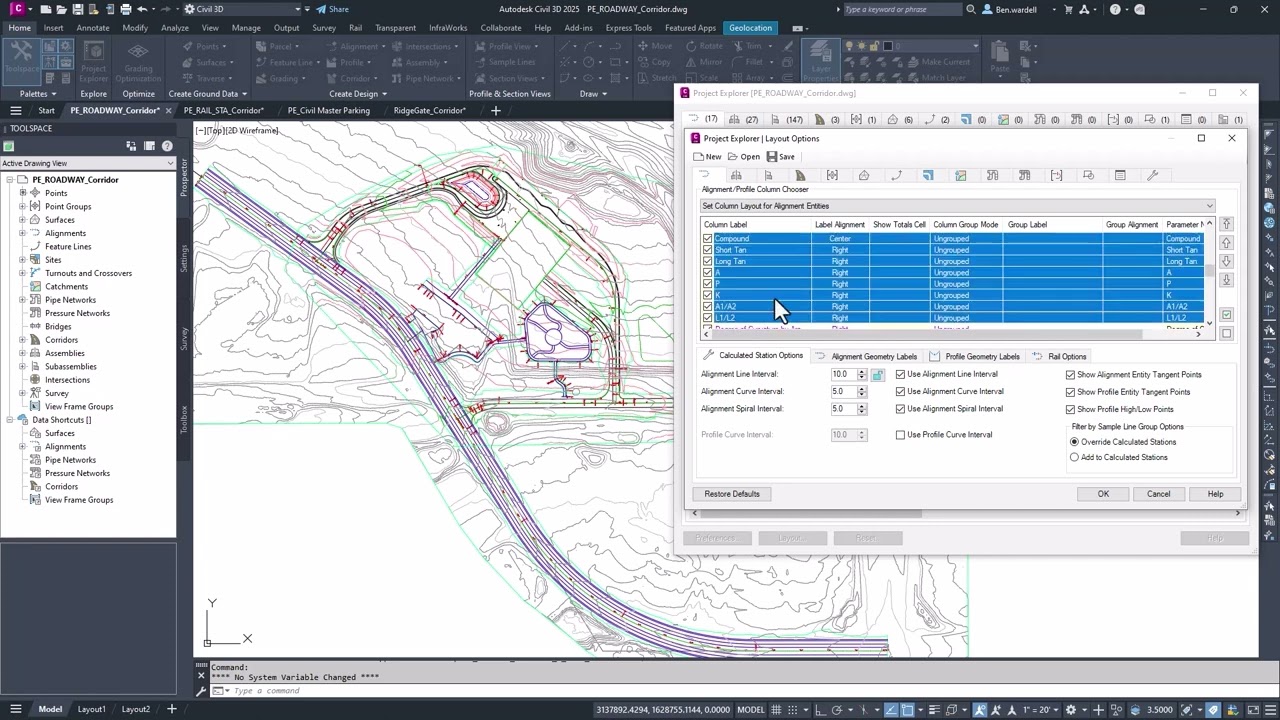Click Restore Defaults button
Viewport: 1280px width, 720px height.
(x=732, y=494)
